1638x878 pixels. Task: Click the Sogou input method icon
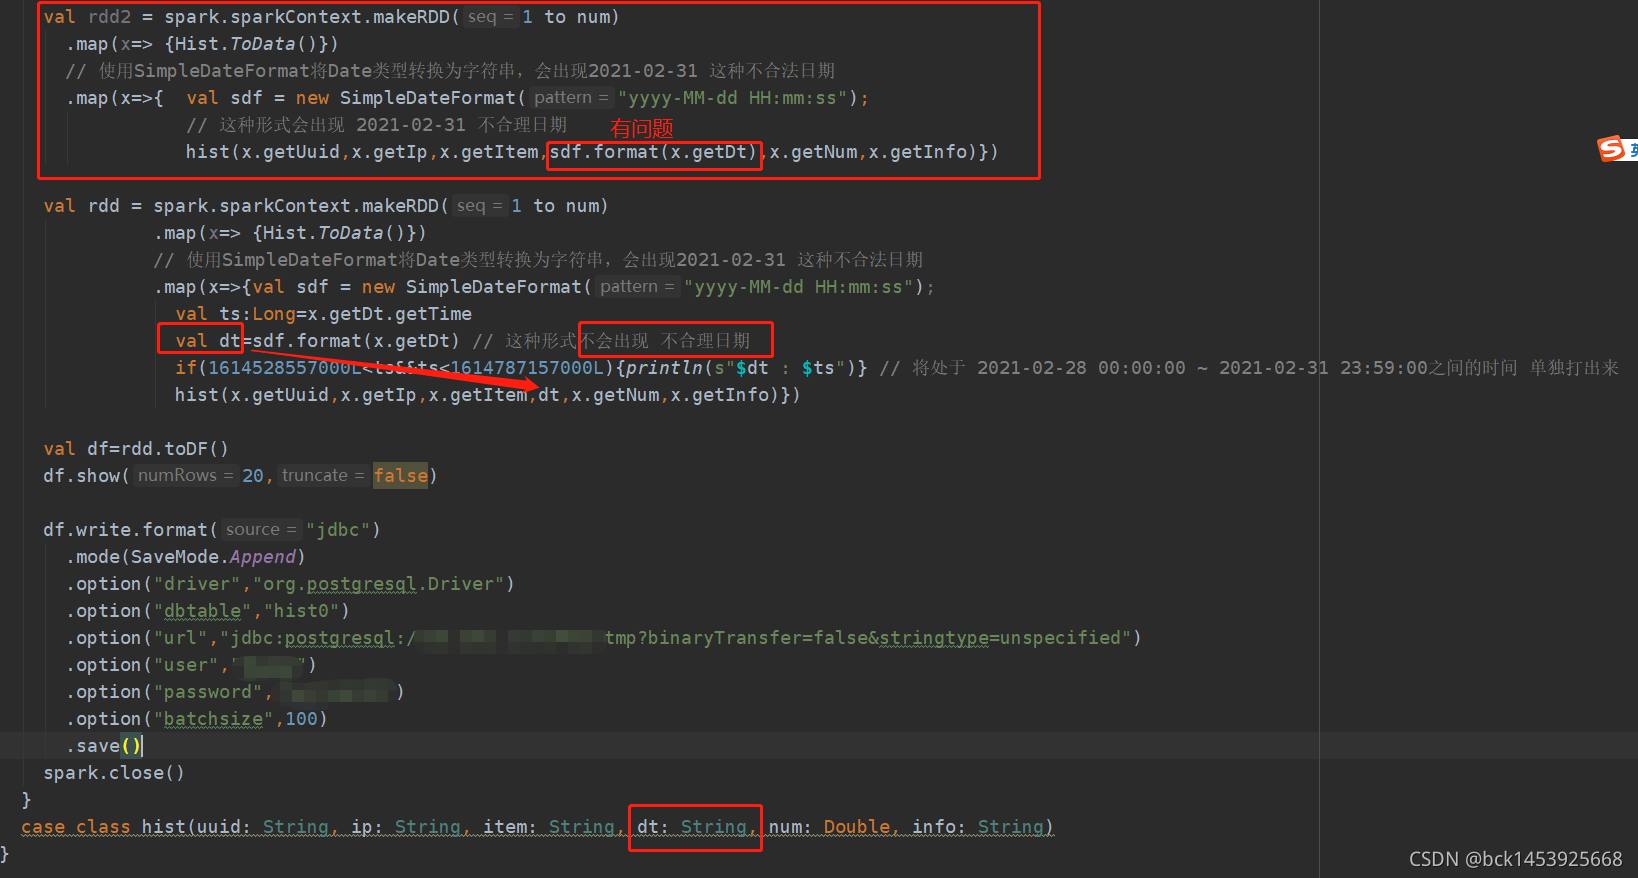pyautogui.click(x=1611, y=149)
